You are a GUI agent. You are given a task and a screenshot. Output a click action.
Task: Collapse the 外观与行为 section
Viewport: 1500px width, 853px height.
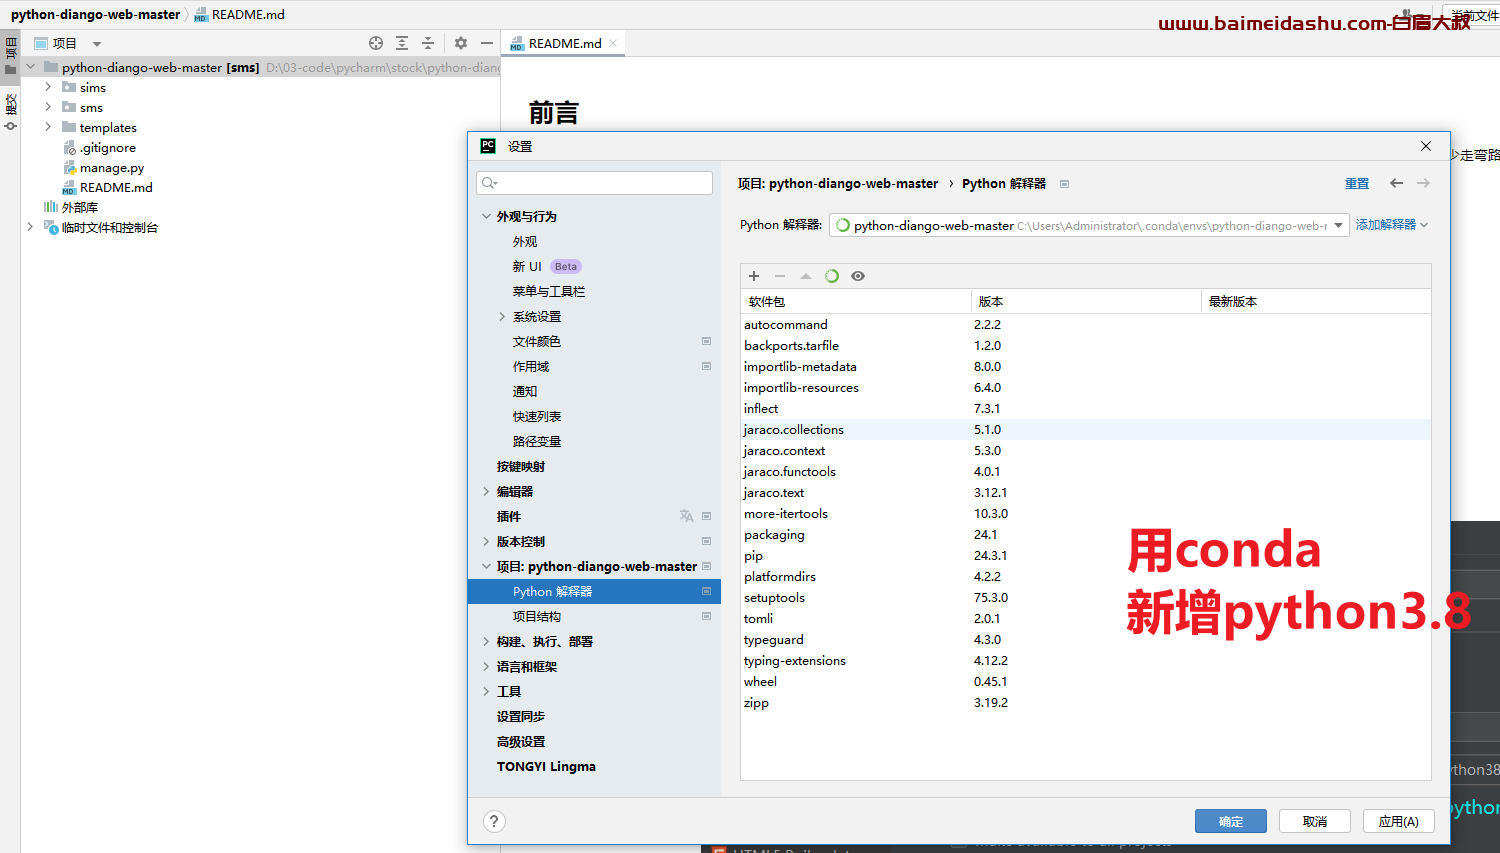click(486, 216)
